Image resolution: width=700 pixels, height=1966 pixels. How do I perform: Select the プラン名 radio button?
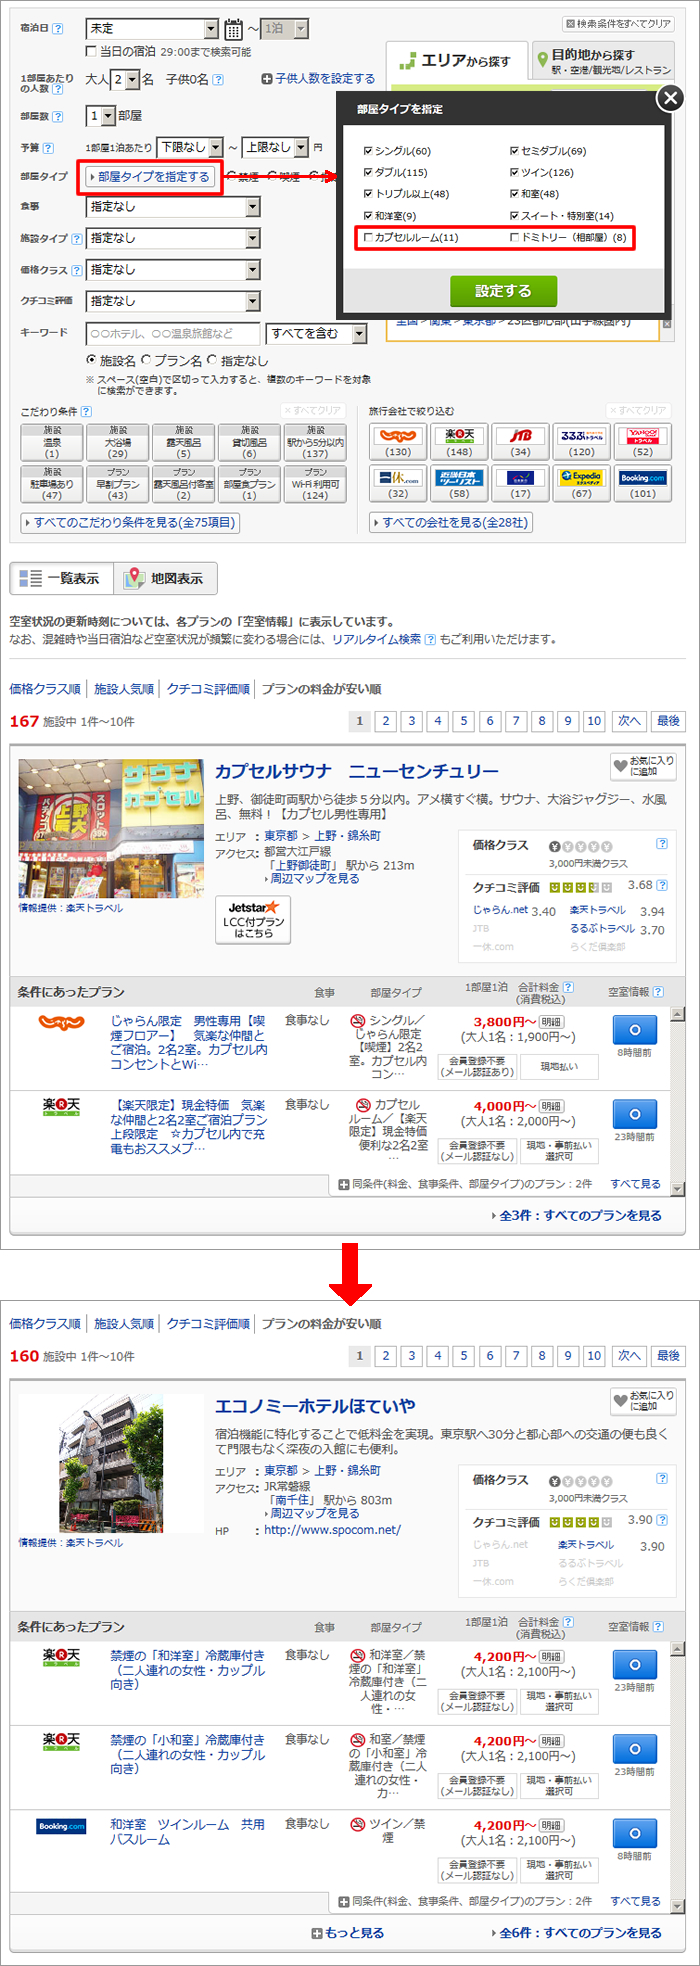coord(146,360)
